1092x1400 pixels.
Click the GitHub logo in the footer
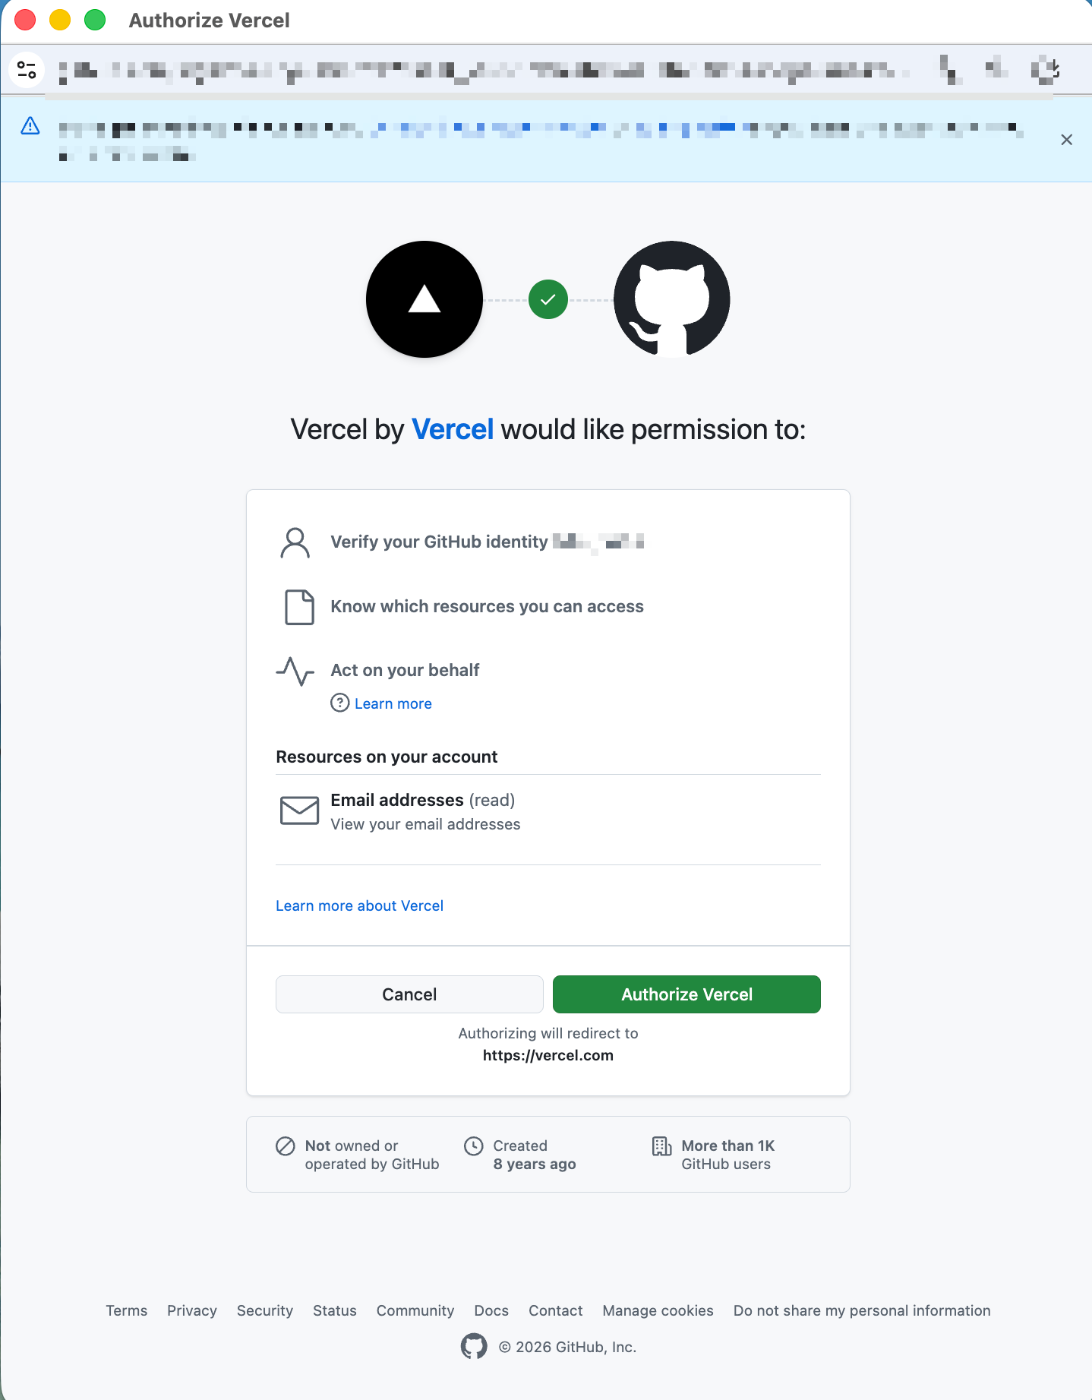click(x=474, y=1347)
